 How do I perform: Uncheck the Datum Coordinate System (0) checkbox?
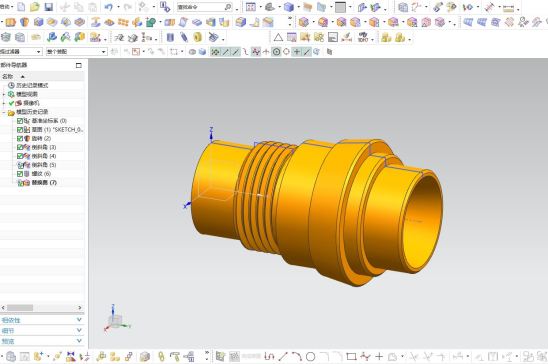(x=20, y=121)
